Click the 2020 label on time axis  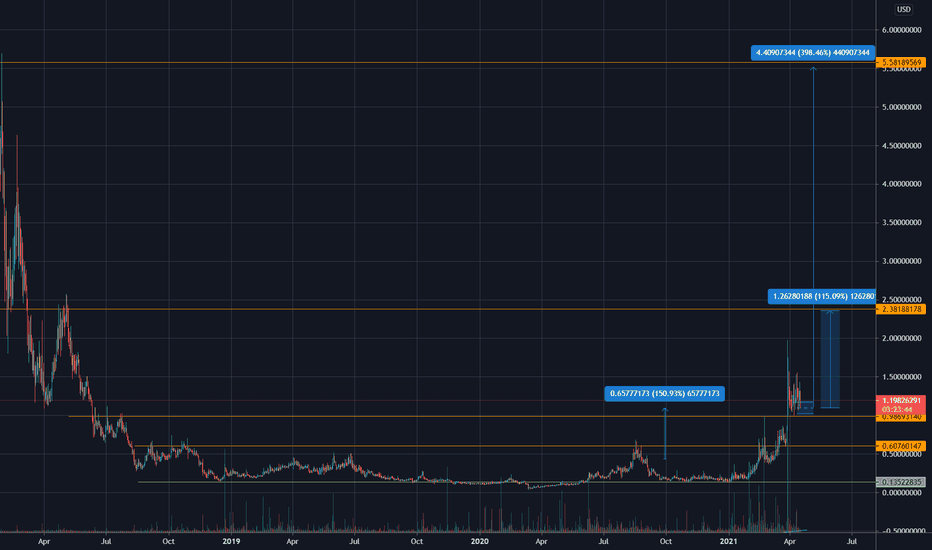coord(479,541)
